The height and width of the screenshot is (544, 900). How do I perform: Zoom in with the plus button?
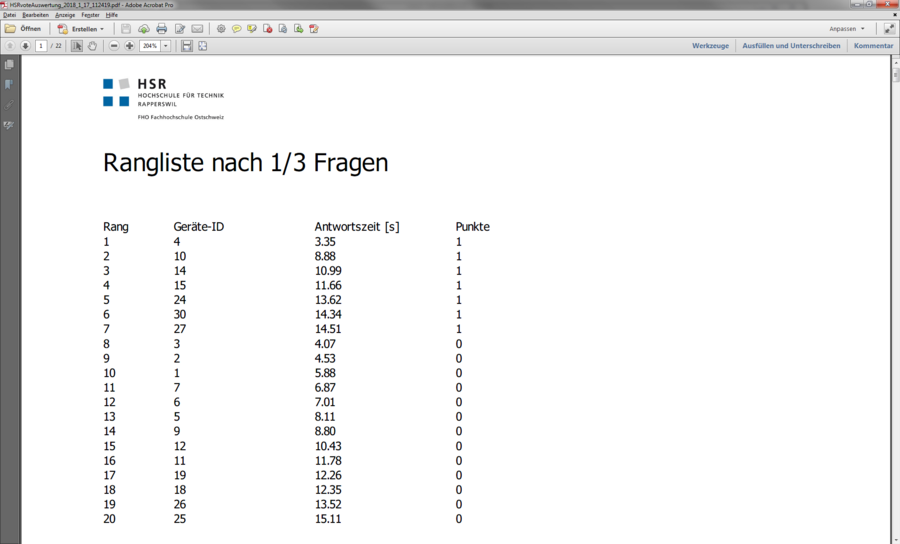point(129,46)
